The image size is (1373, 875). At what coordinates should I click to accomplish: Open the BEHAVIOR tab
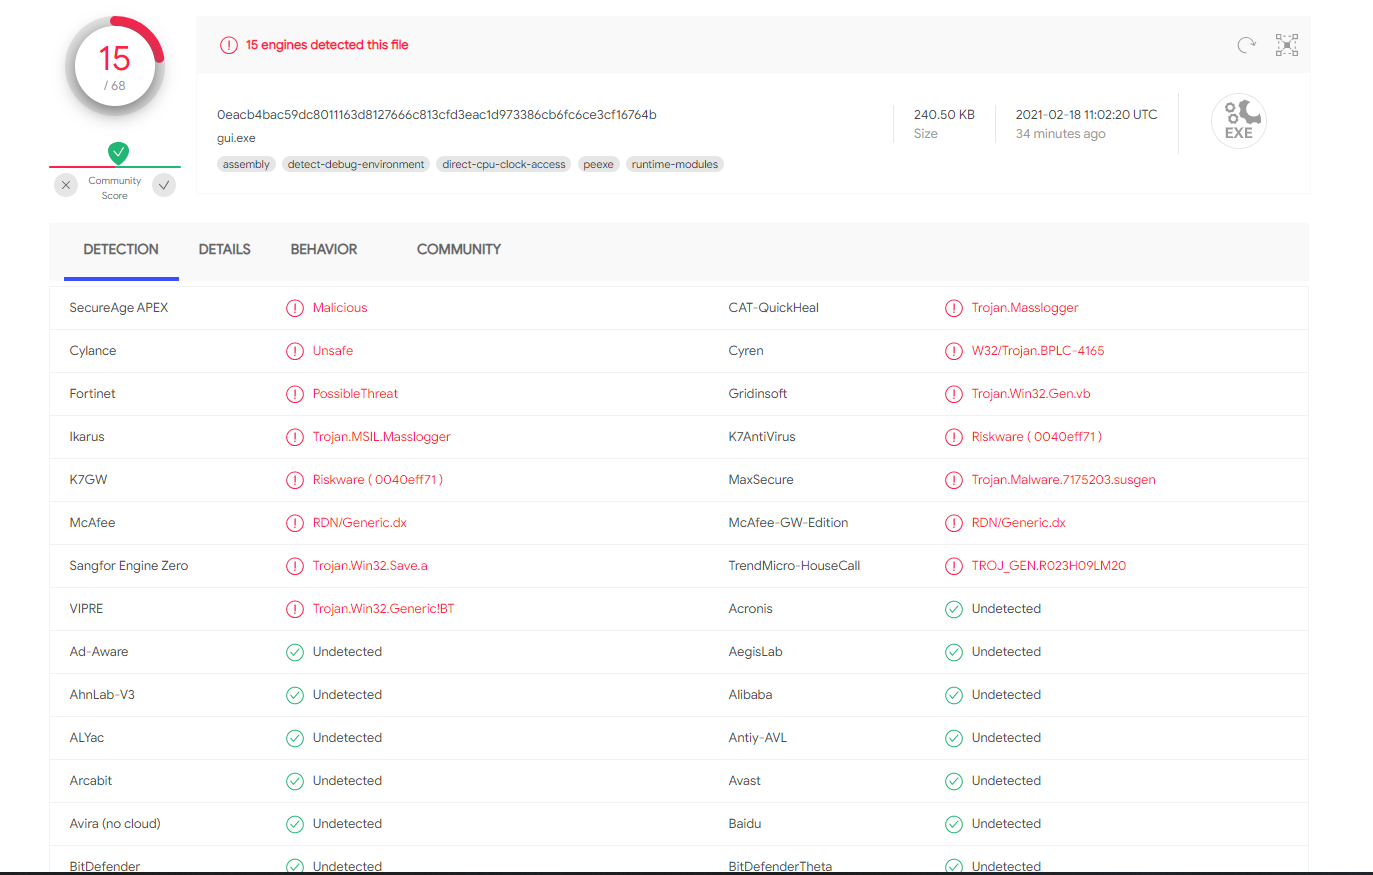pos(324,250)
